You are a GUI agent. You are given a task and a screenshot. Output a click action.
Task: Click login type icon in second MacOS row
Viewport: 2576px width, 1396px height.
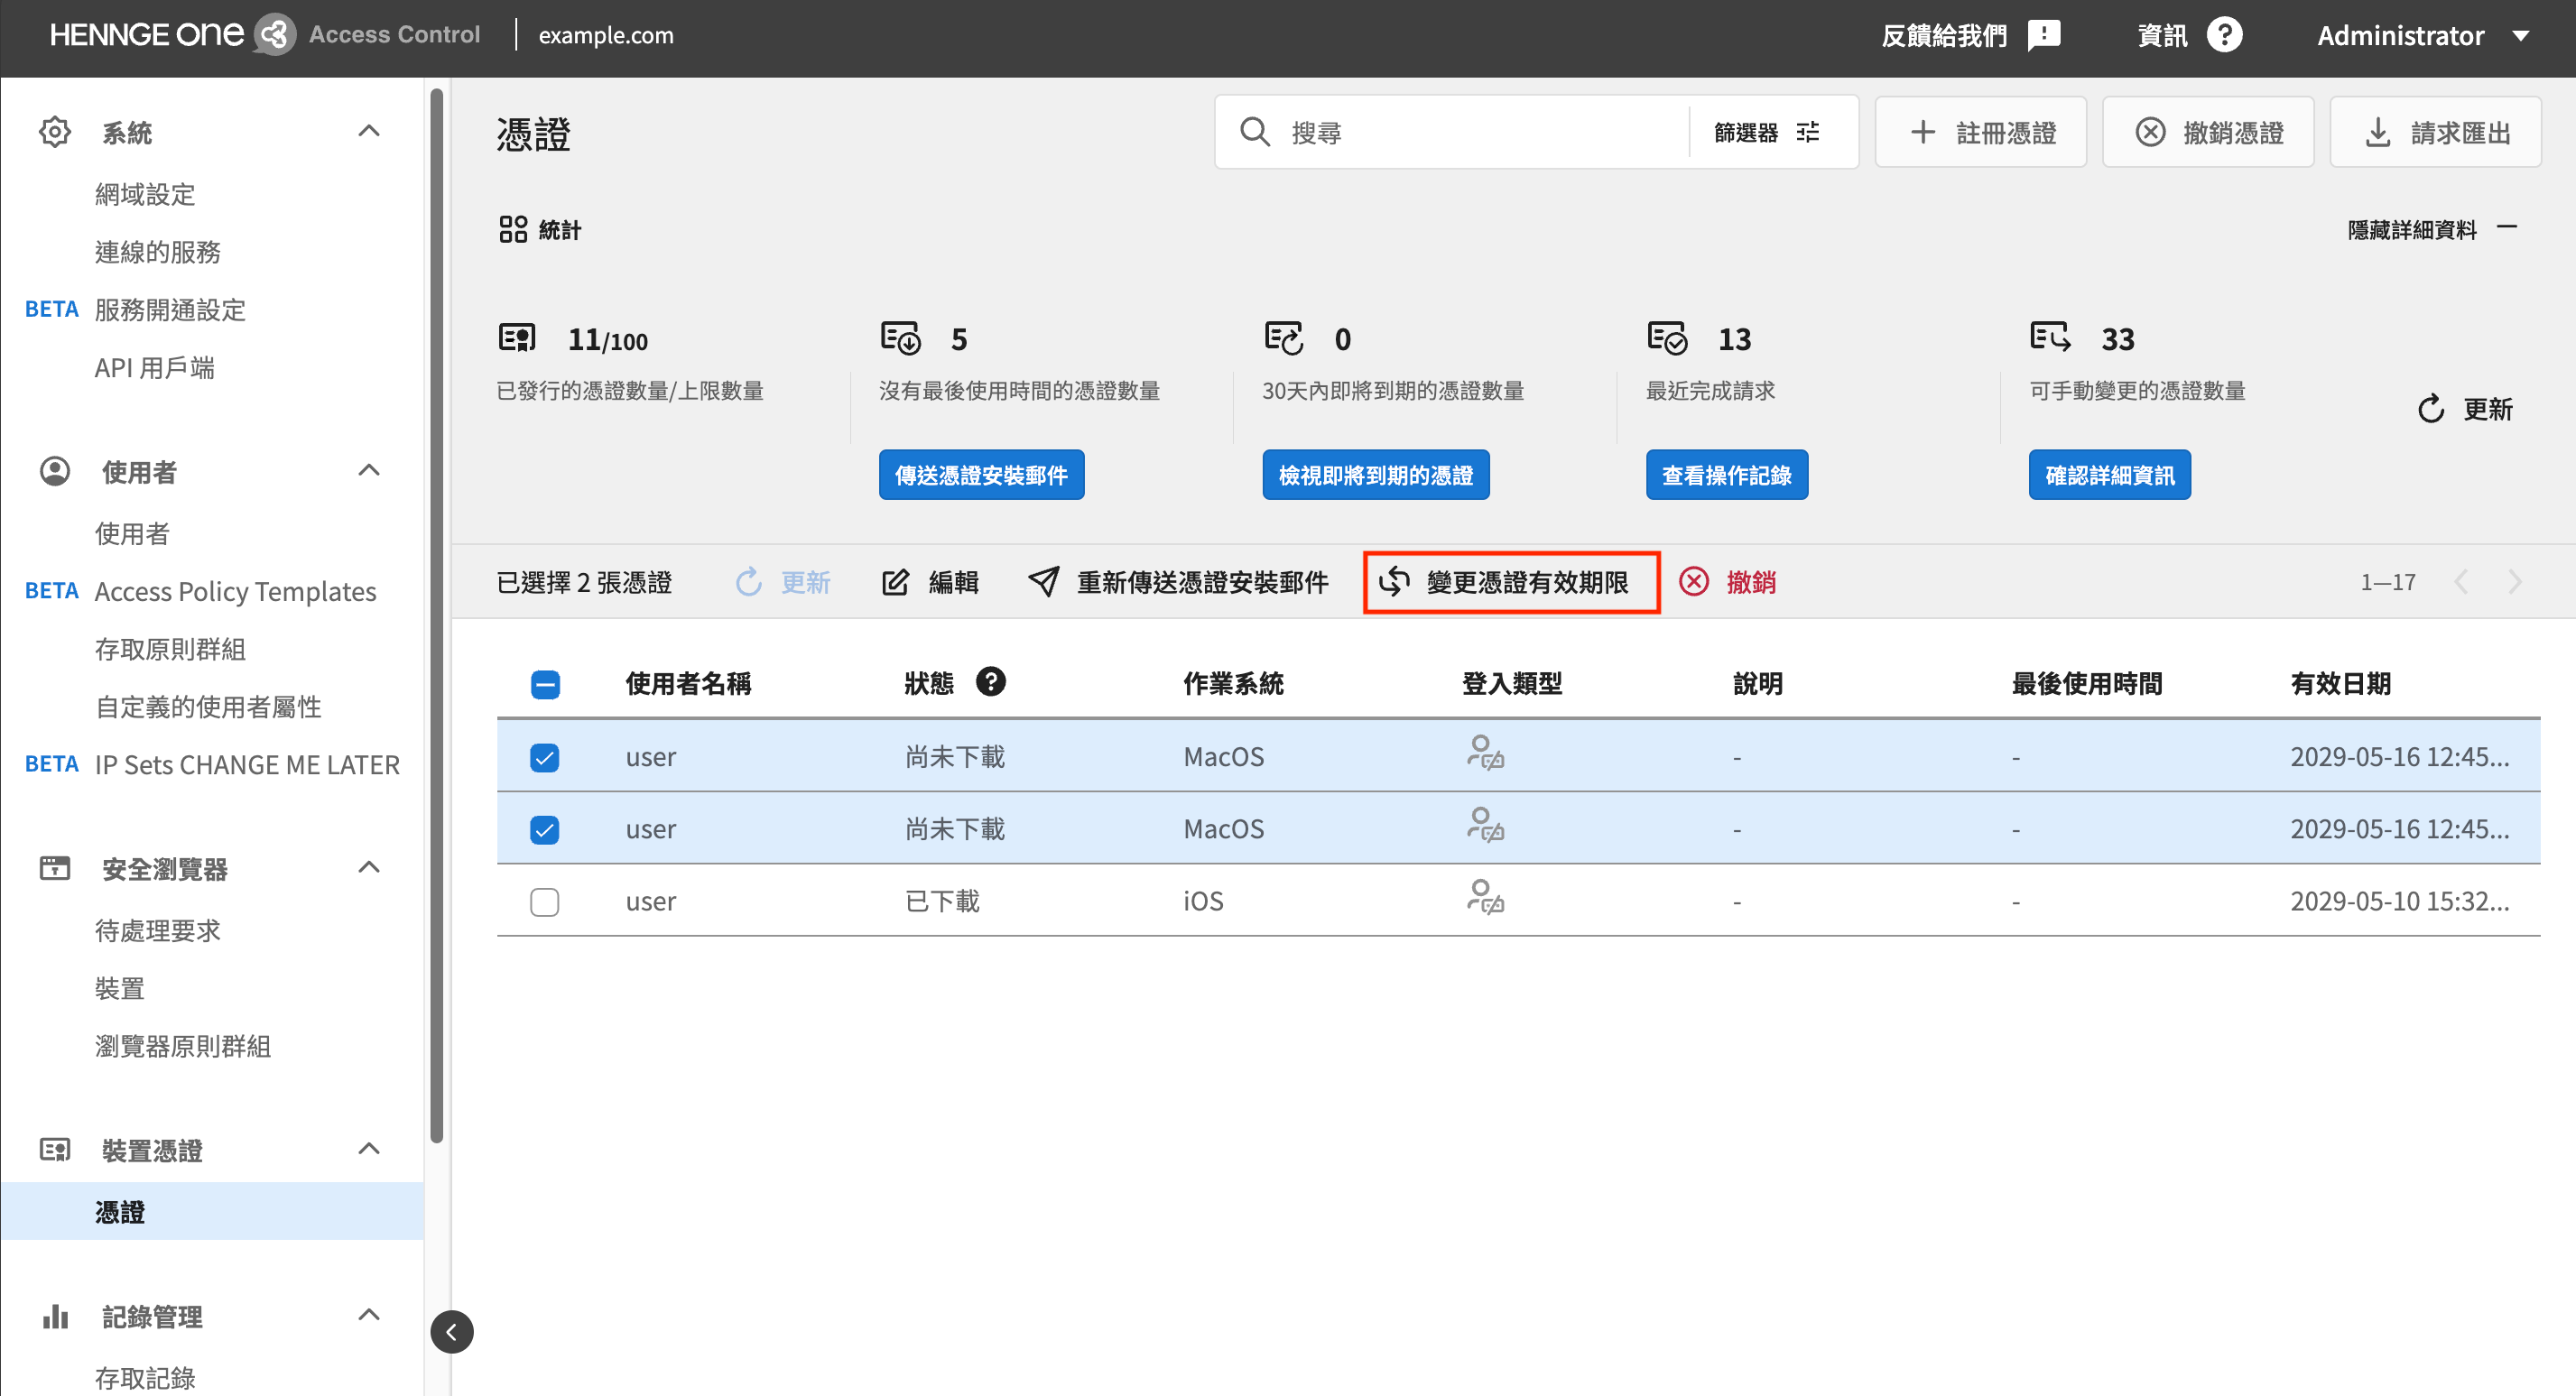pos(1485,825)
